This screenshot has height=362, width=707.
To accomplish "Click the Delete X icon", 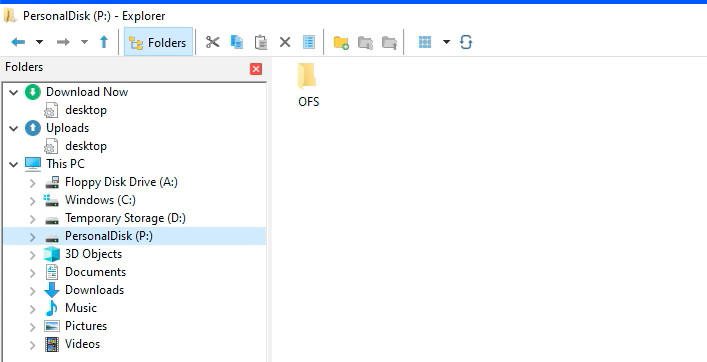I will pyautogui.click(x=285, y=42).
